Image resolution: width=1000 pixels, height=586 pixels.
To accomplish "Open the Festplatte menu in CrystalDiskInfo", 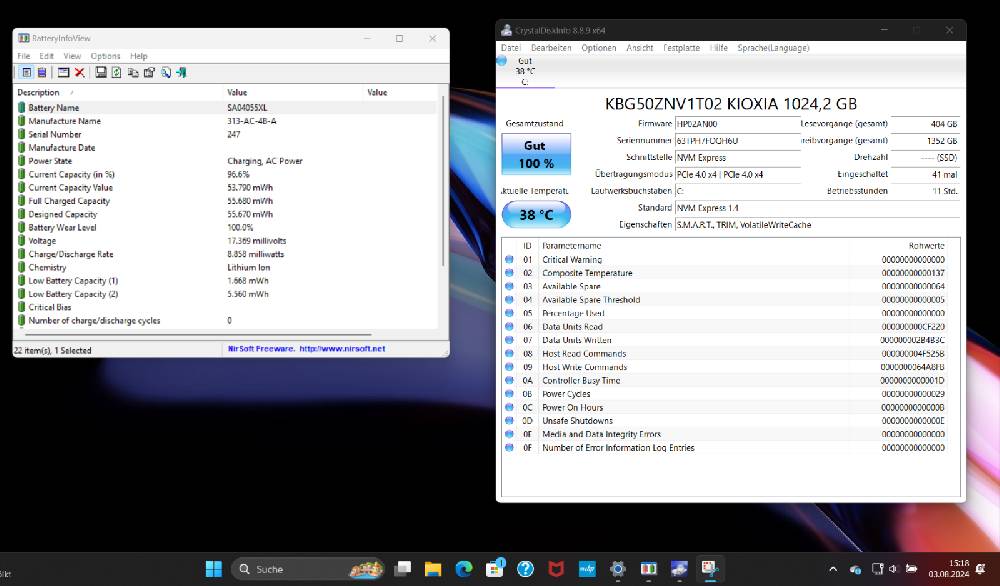I will [682, 48].
